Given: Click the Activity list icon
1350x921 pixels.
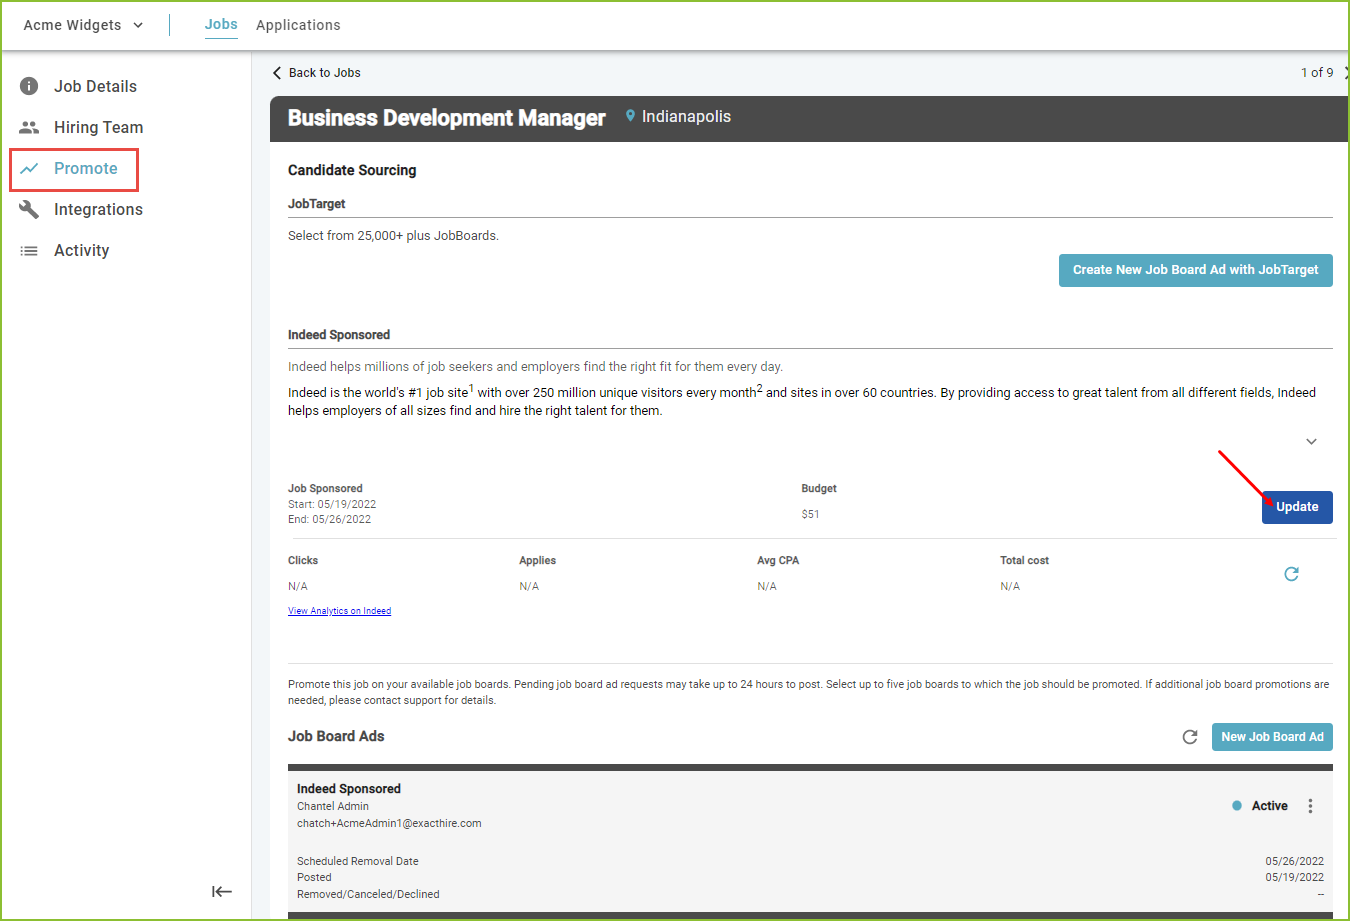Looking at the screenshot, I should [29, 250].
